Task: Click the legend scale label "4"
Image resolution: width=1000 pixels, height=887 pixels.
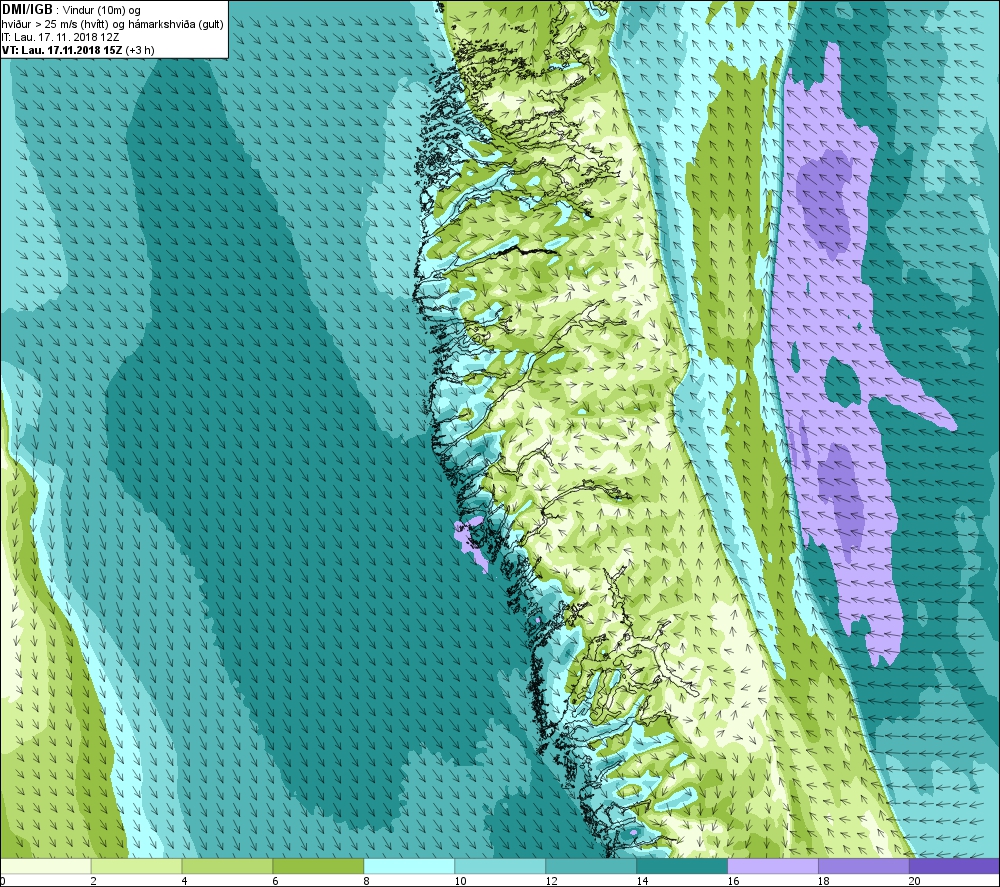Action: [185, 881]
